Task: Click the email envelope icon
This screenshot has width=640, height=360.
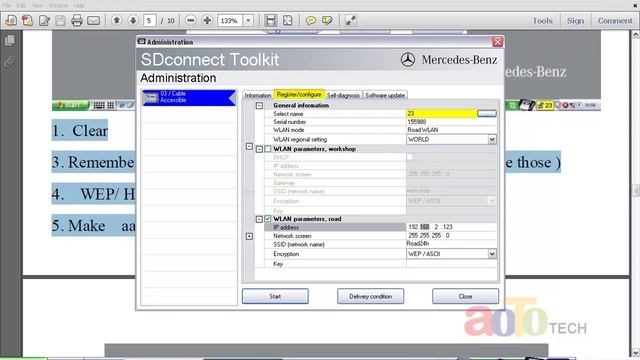Action: (93, 20)
